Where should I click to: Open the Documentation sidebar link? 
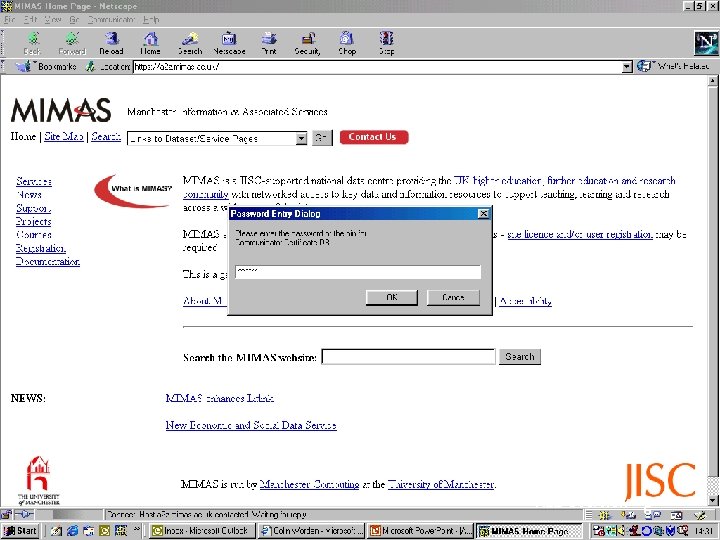click(x=48, y=261)
